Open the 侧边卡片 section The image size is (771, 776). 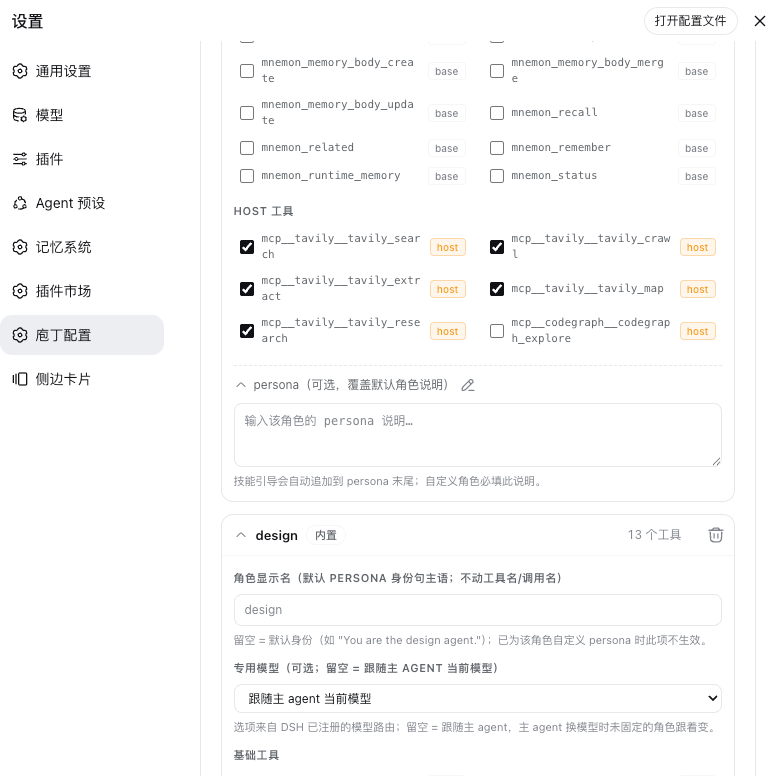[x=82, y=379]
